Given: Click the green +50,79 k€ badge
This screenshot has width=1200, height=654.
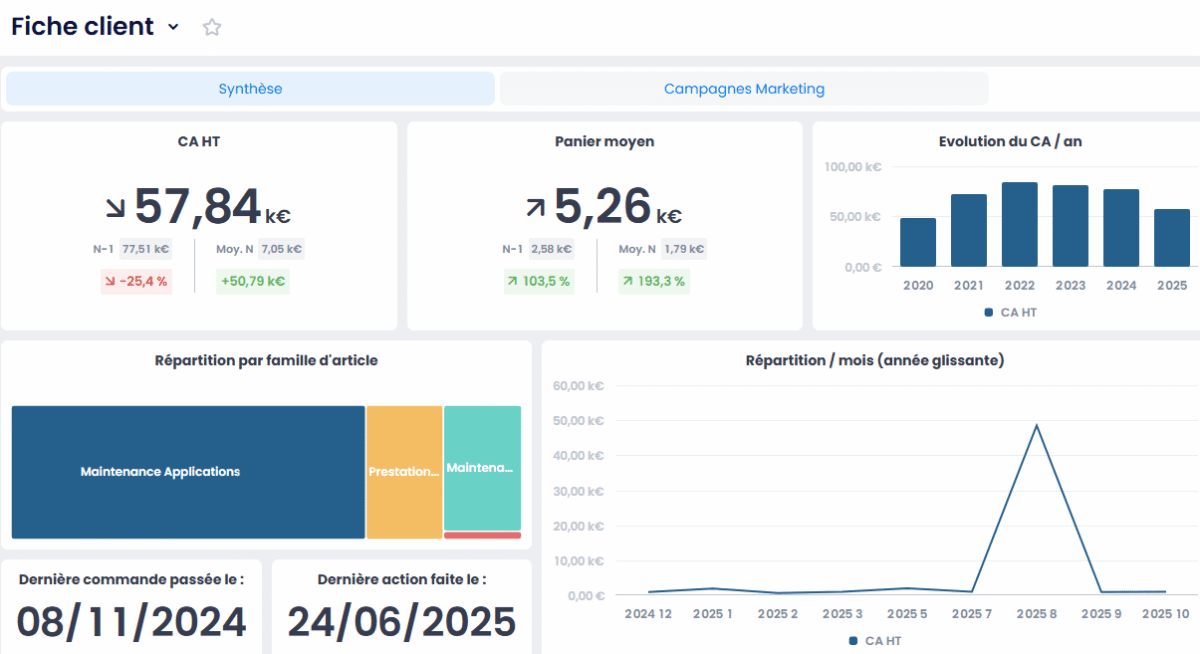Looking at the screenshot, I should pos(252,282).
